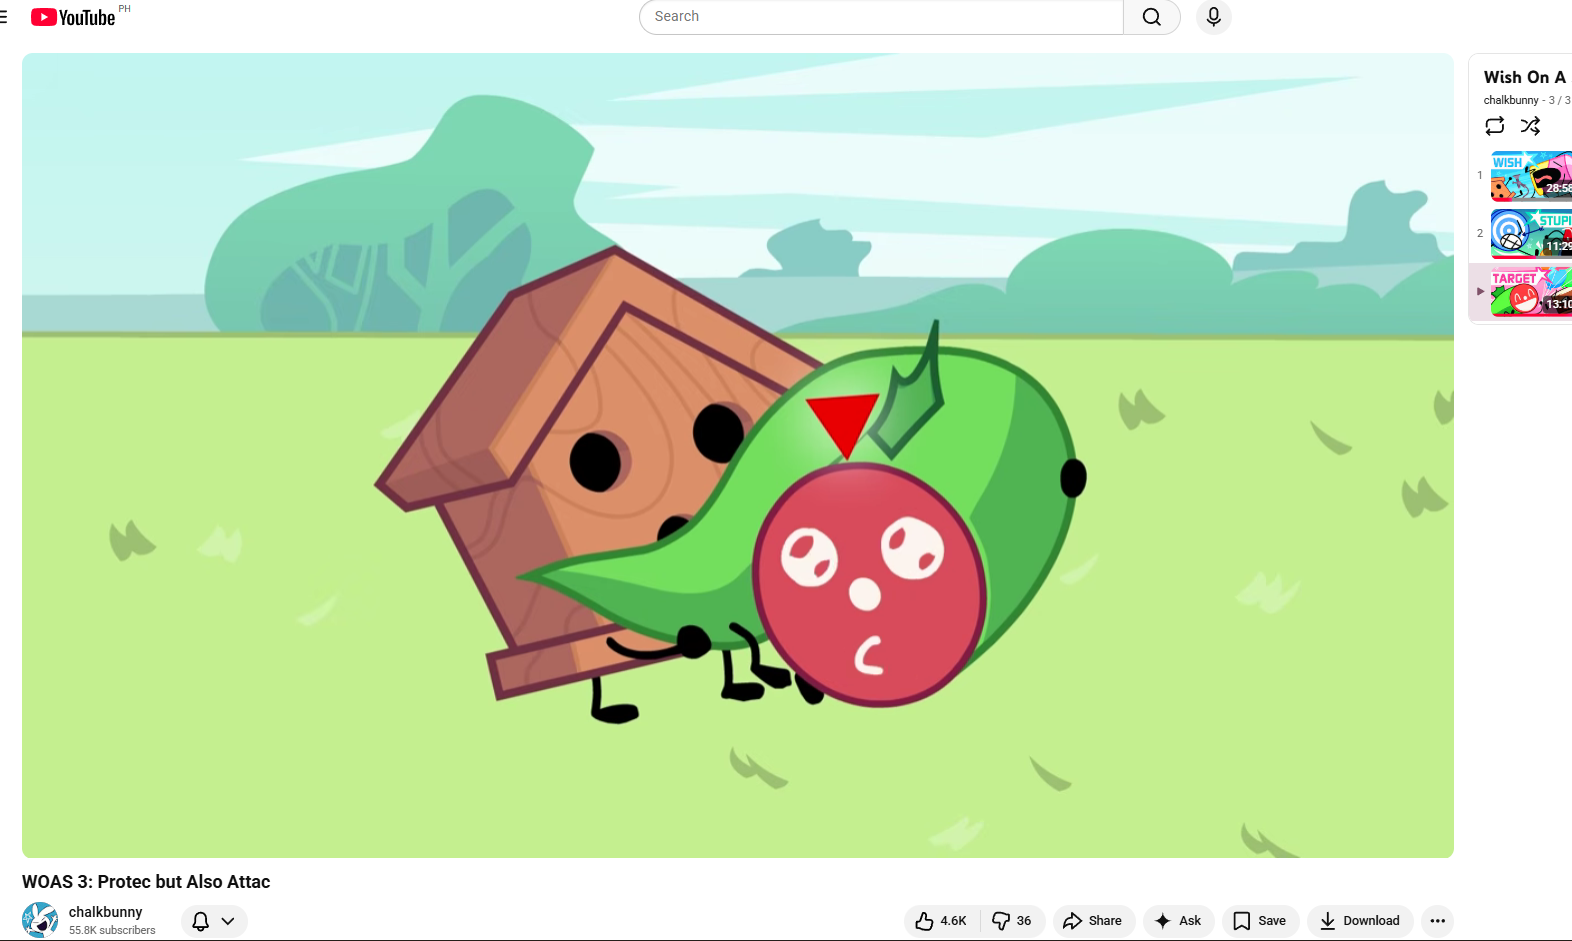Click the search text field

(881, 17)
